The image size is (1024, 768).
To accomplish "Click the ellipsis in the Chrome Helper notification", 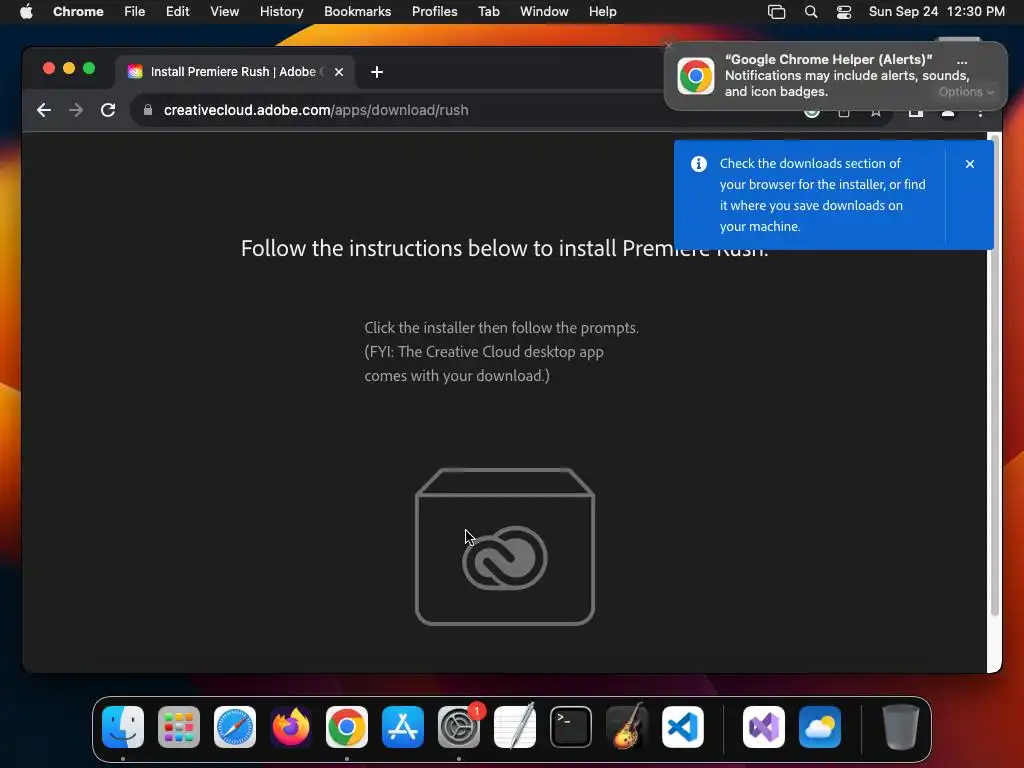I will pyautogui.click(x=962, y=61).
